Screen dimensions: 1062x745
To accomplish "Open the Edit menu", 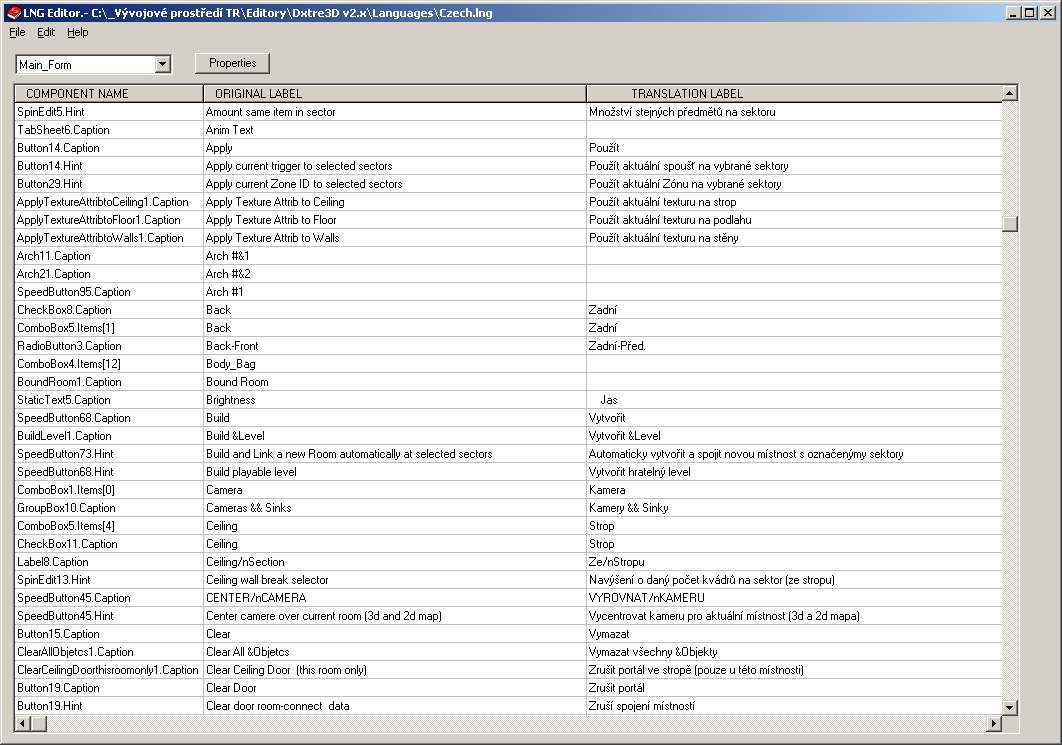I will [46, 32].
